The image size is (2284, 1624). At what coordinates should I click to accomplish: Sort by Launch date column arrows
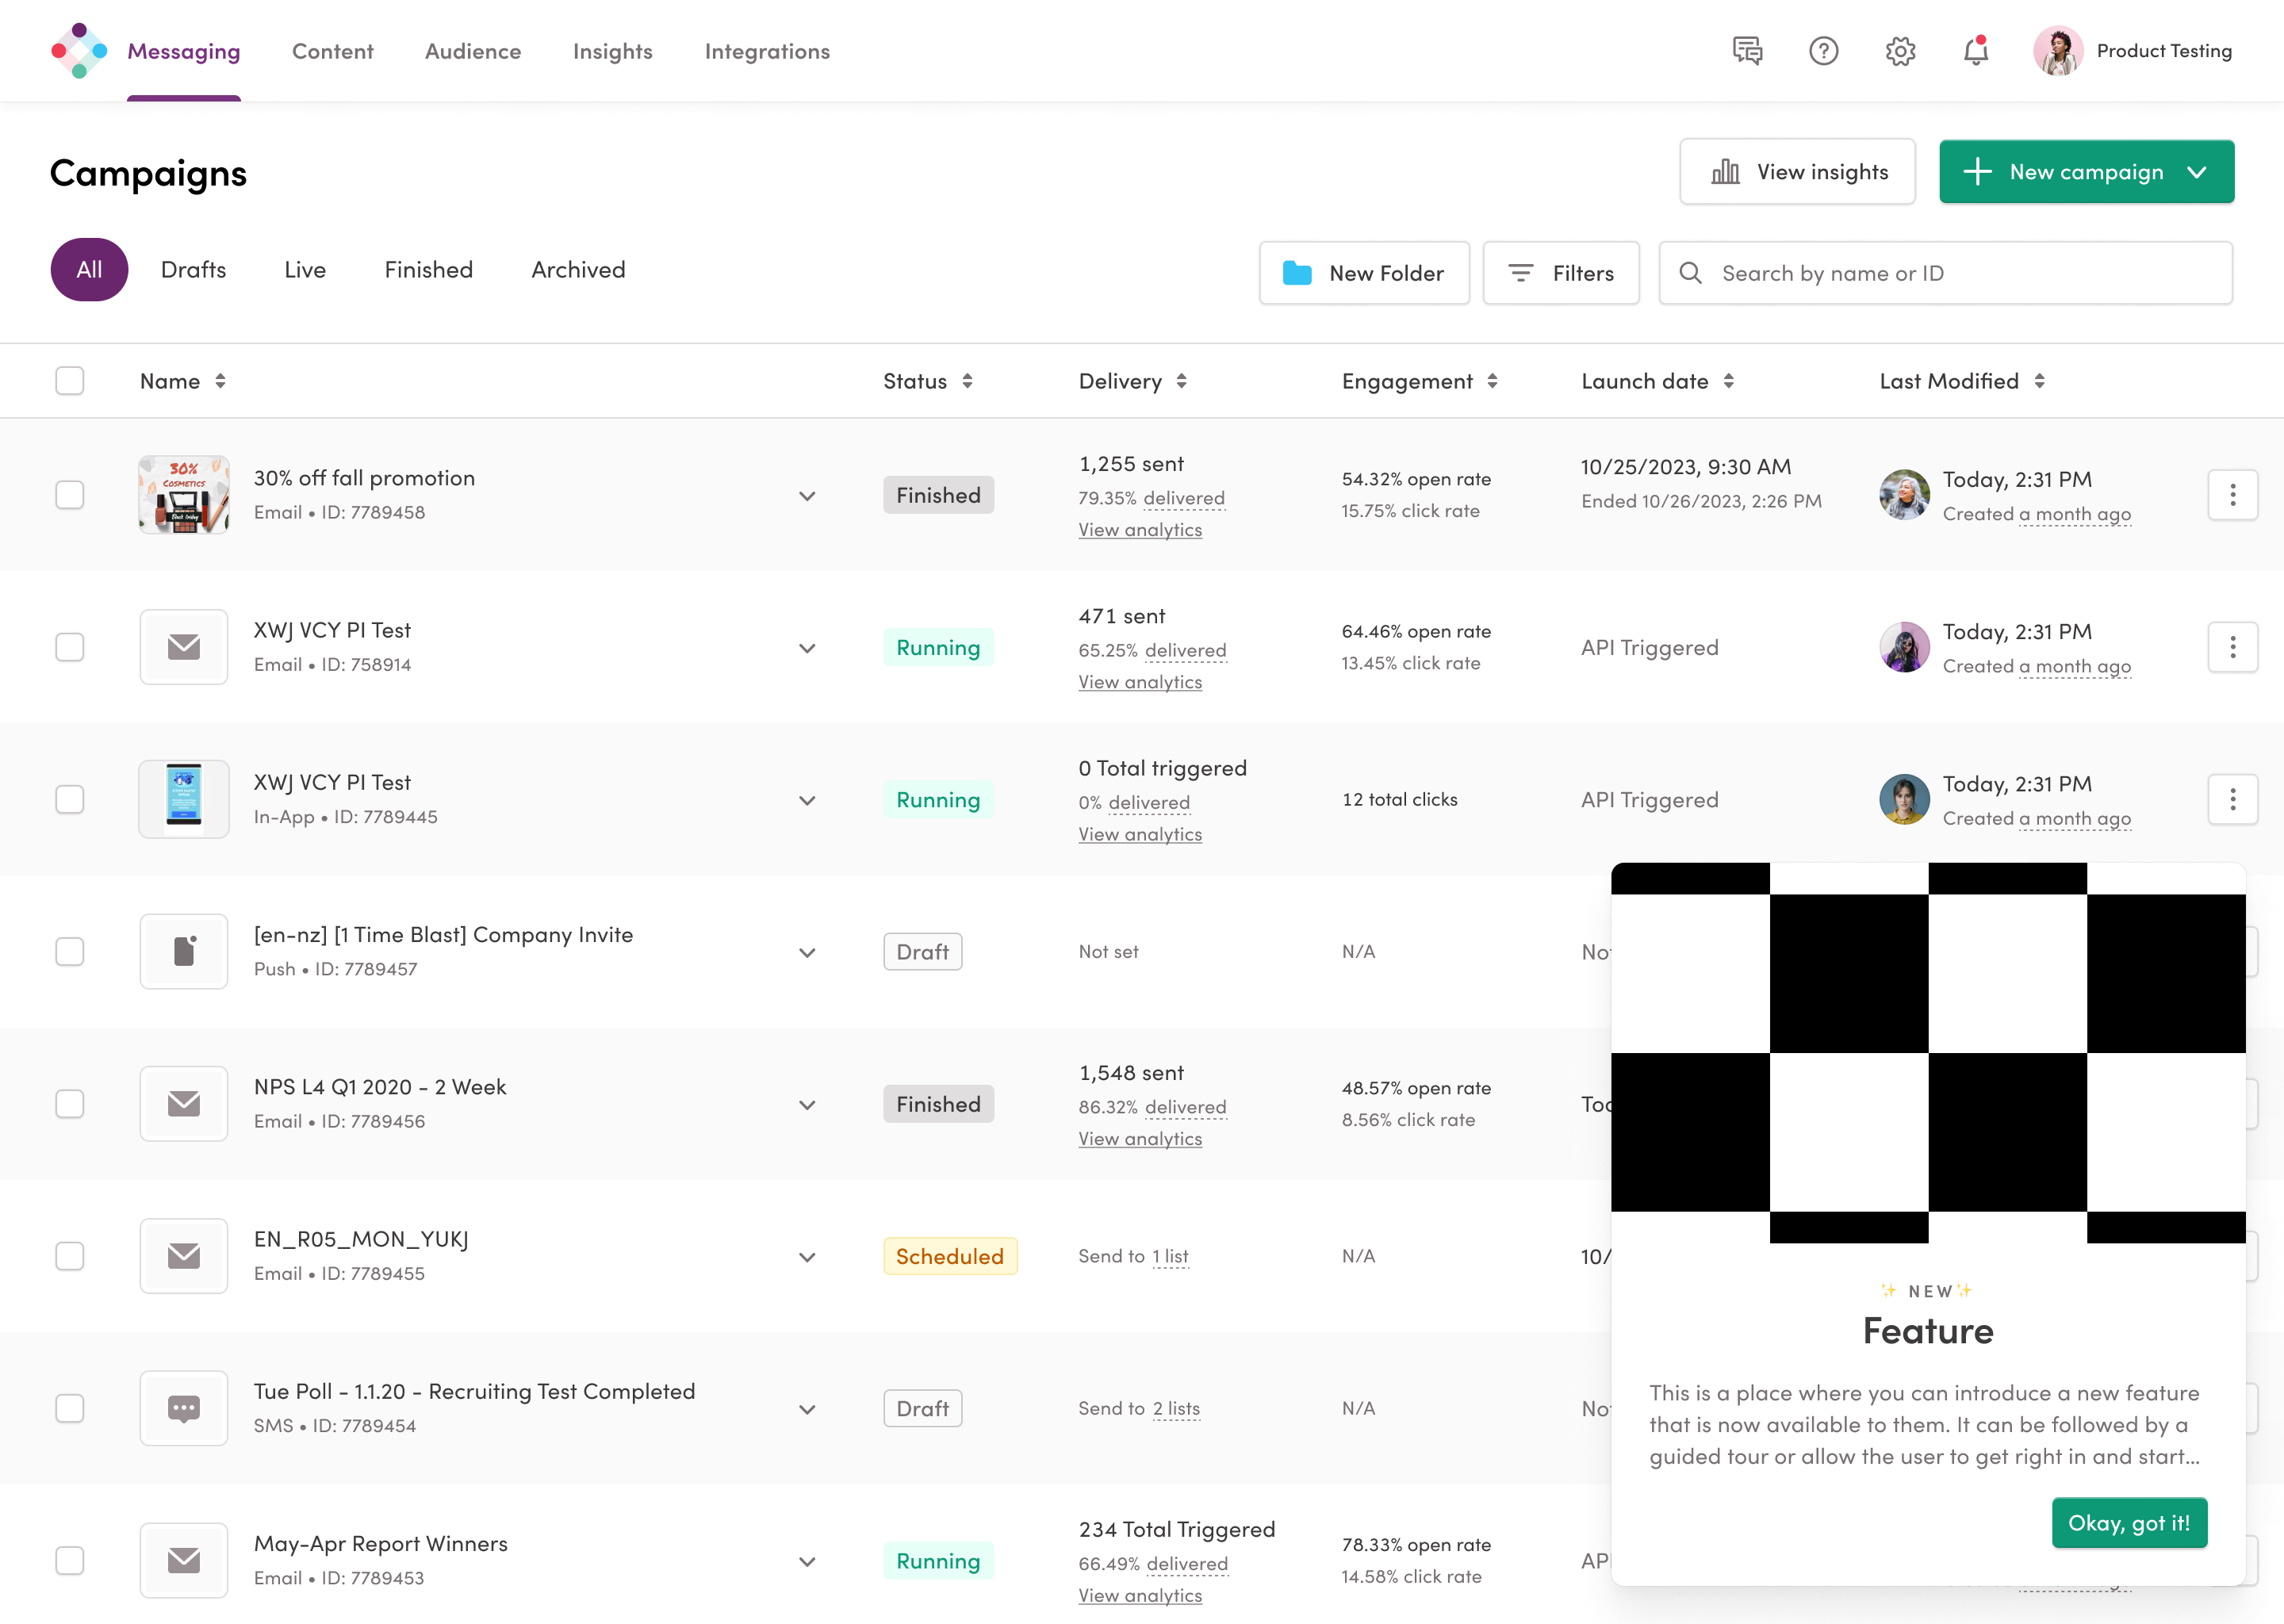(1728, 381)
